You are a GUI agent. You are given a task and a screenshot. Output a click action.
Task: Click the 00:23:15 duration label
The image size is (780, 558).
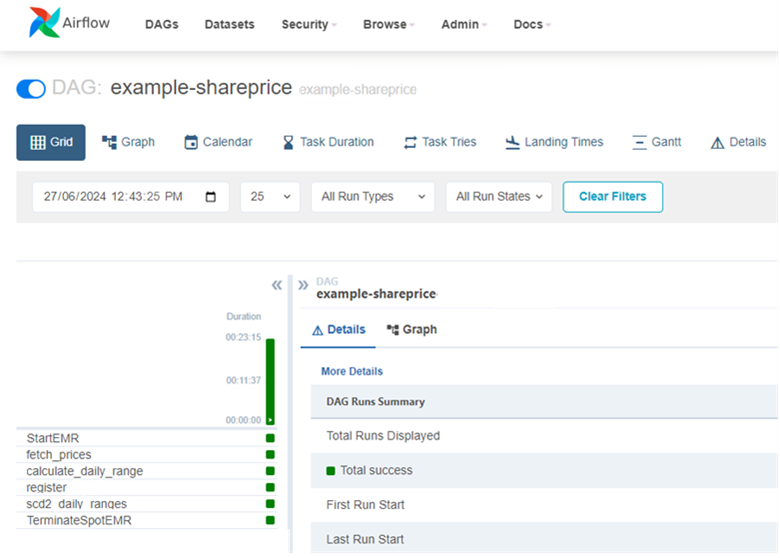click(x=243, y=337)
